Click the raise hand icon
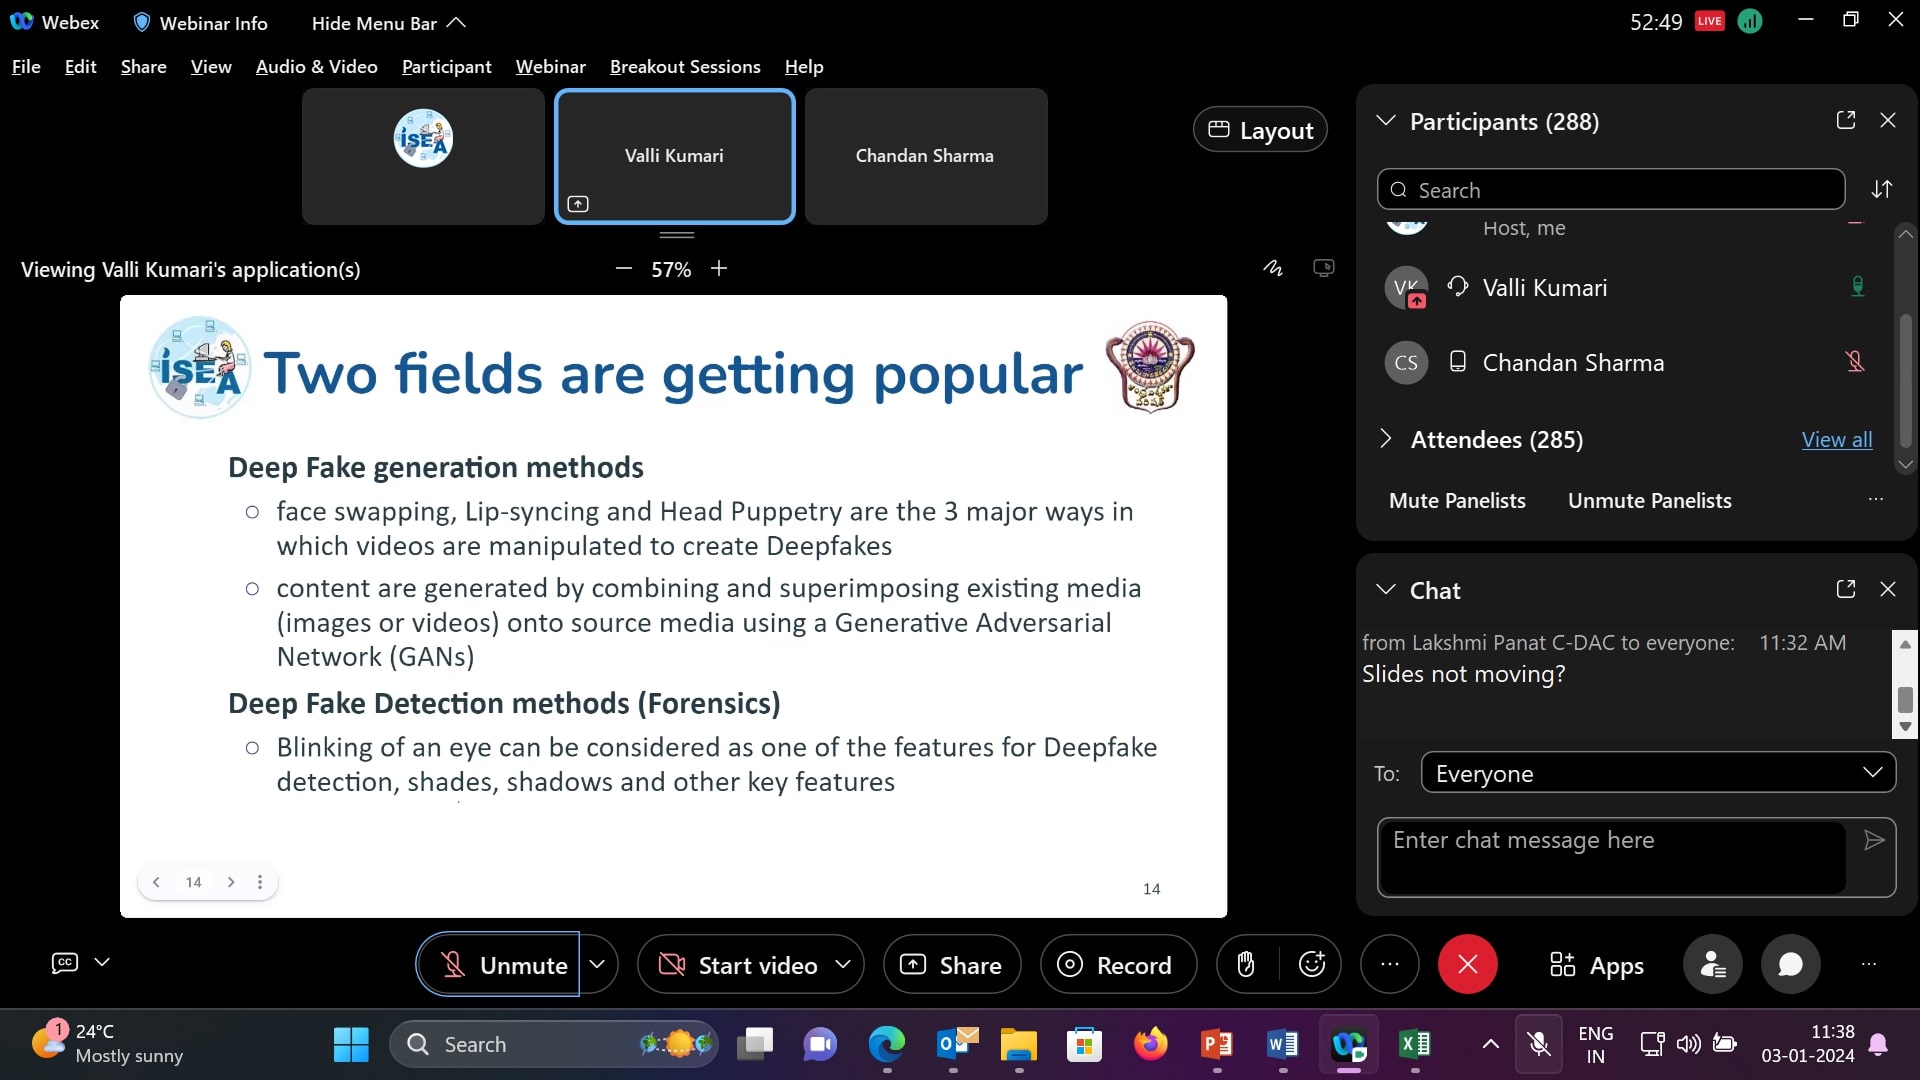The image size is (1920, 1080). (1246, 965)
